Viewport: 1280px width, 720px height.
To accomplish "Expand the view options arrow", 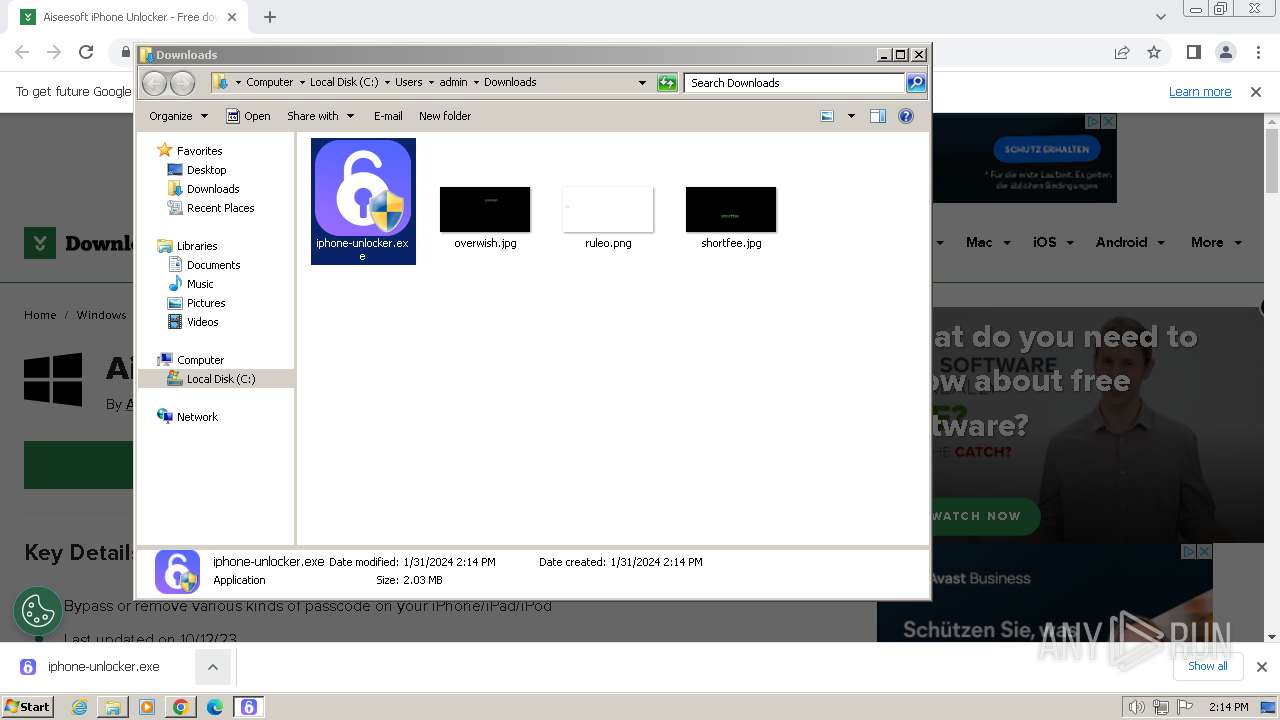I will click(x=851, y=116).
